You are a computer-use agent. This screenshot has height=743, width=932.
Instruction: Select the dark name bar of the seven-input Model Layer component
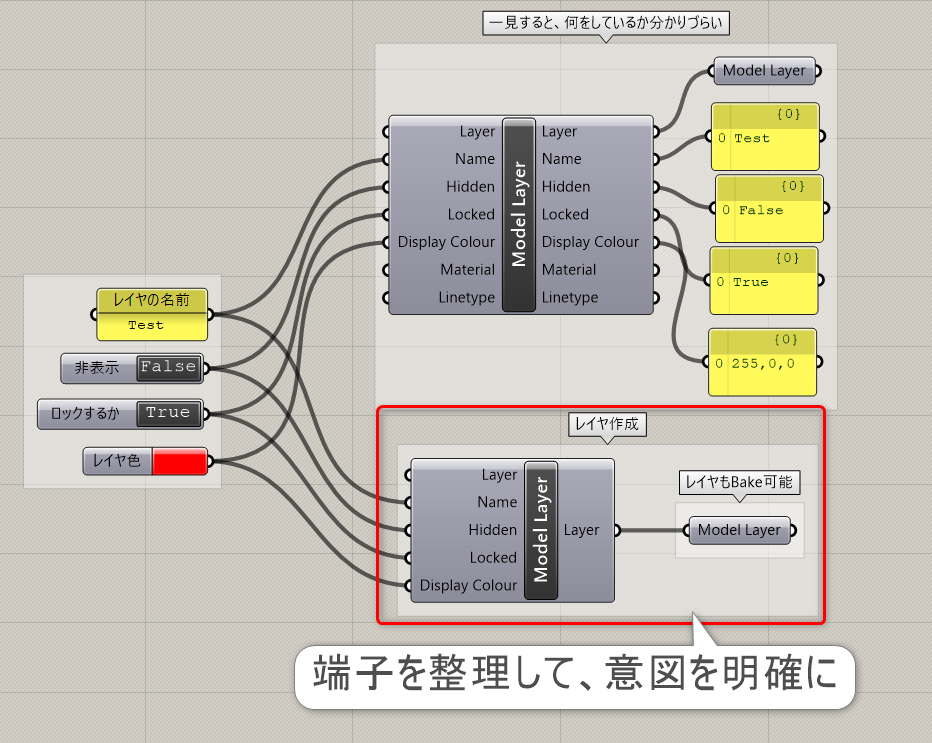point(518,215)
